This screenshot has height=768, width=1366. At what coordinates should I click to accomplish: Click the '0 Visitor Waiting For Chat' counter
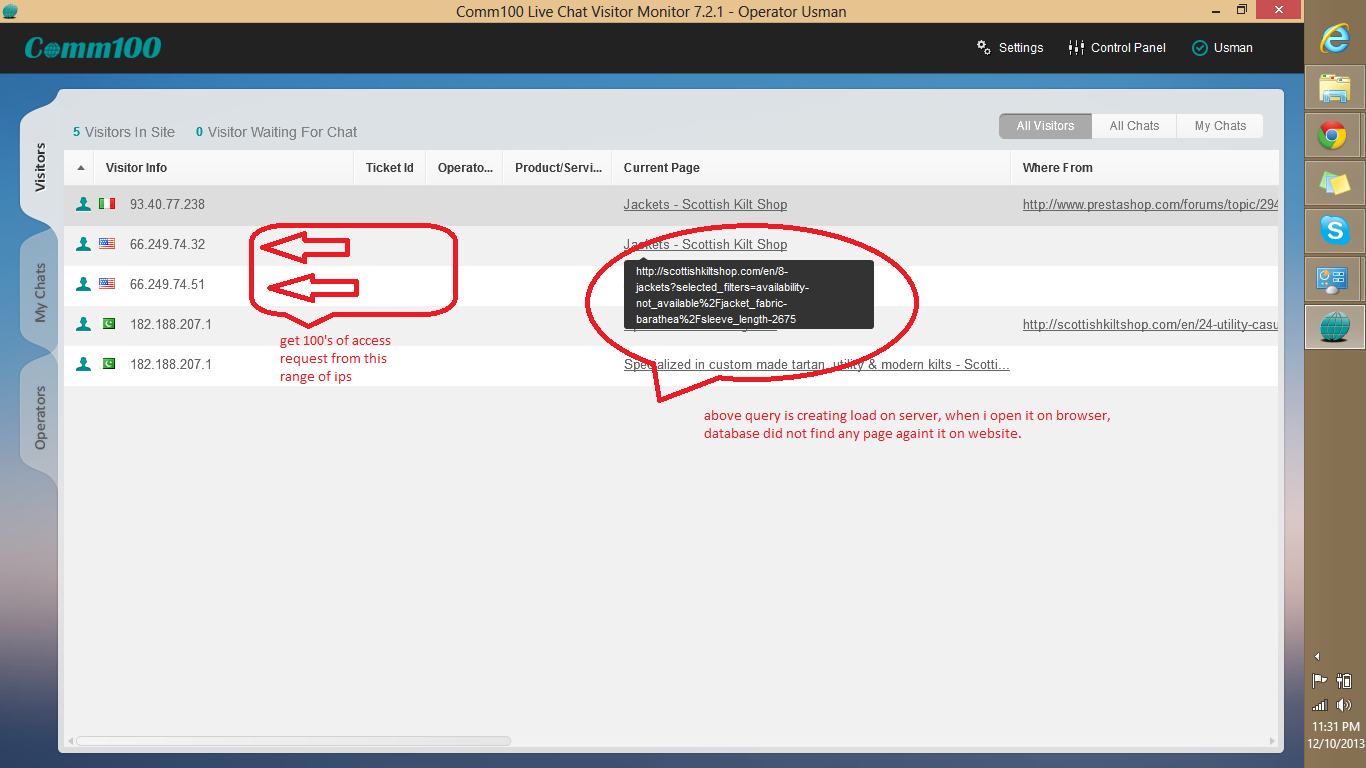[x=276, y=132]
